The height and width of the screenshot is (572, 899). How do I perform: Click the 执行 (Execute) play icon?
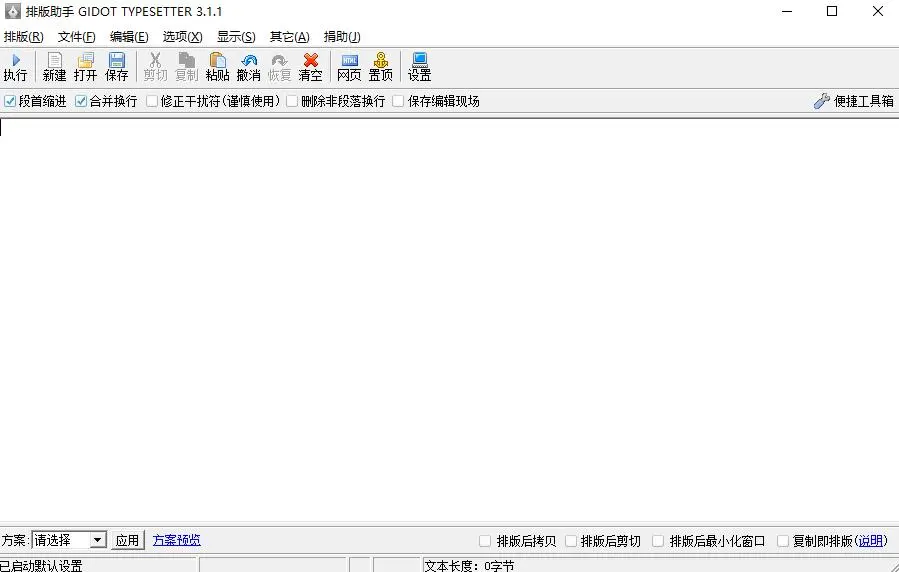[x=15, y=60]
